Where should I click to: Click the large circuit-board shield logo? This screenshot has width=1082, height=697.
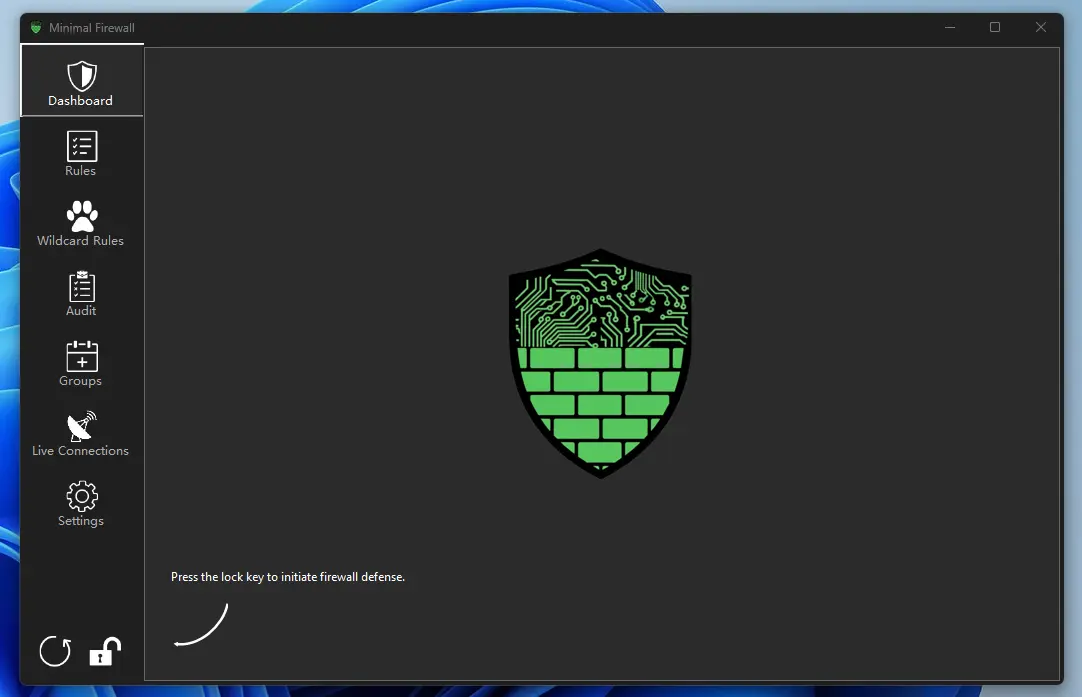point(599,363)
